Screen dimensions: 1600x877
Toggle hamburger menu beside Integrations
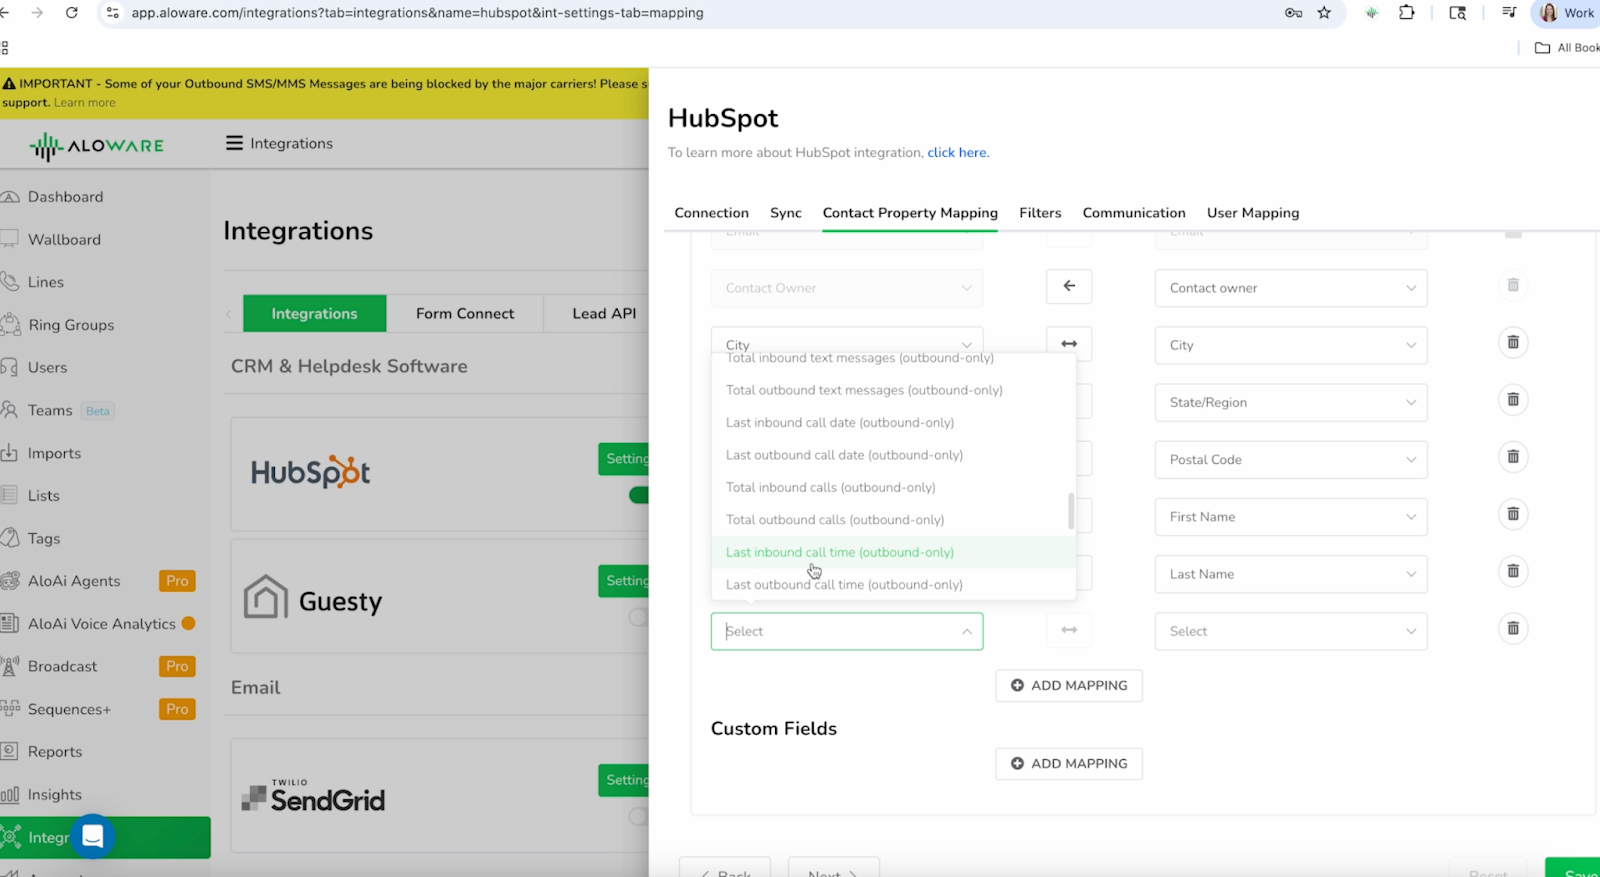[234, 143]
